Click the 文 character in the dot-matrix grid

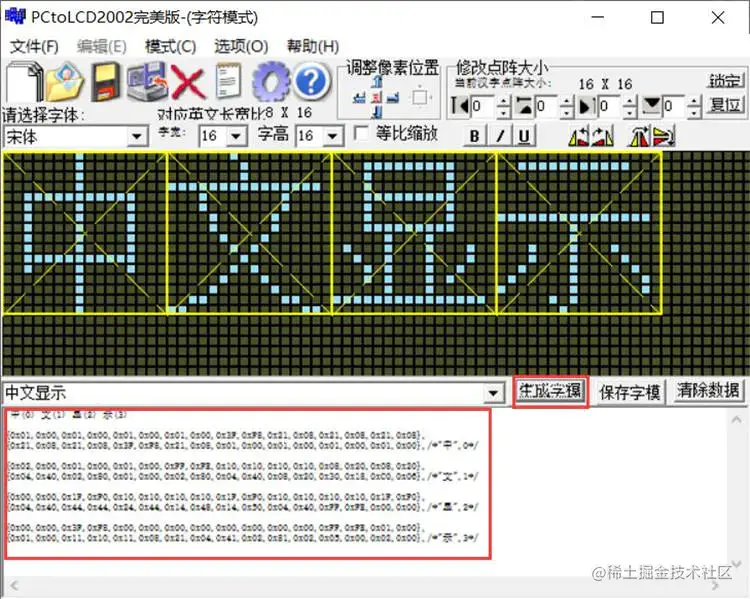click(x=249, y=233)
